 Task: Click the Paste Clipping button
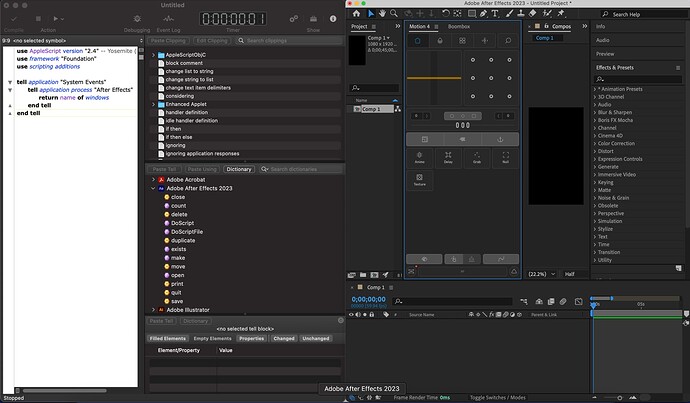point(168,40)
